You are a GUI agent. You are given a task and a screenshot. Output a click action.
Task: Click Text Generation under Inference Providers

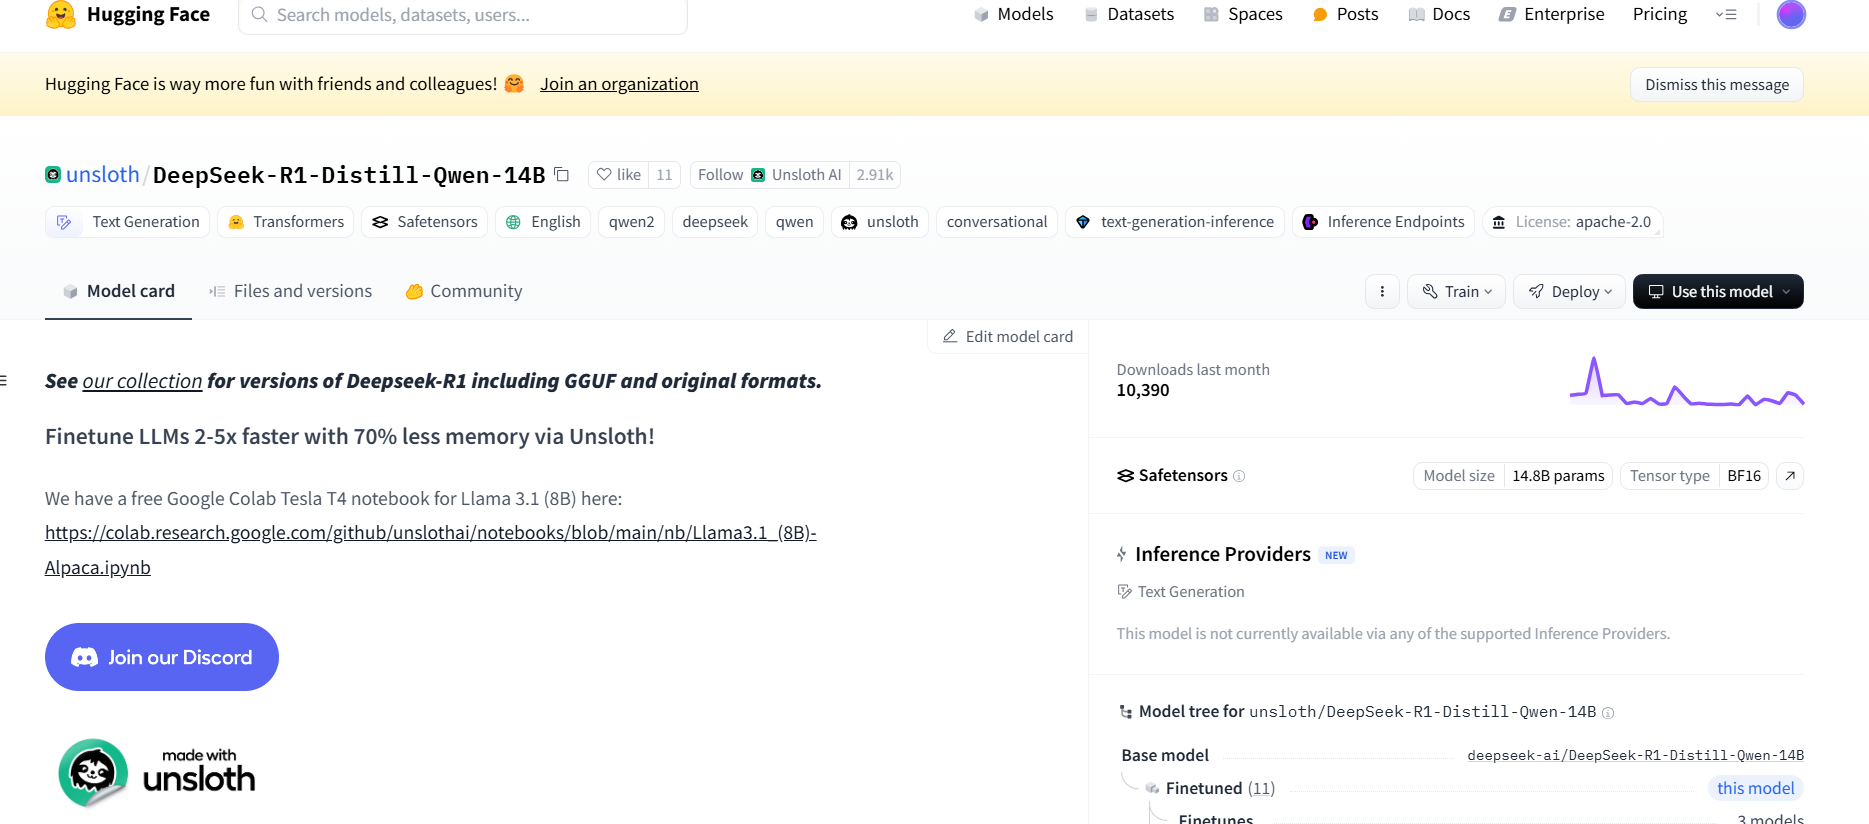pos(1181,592)
